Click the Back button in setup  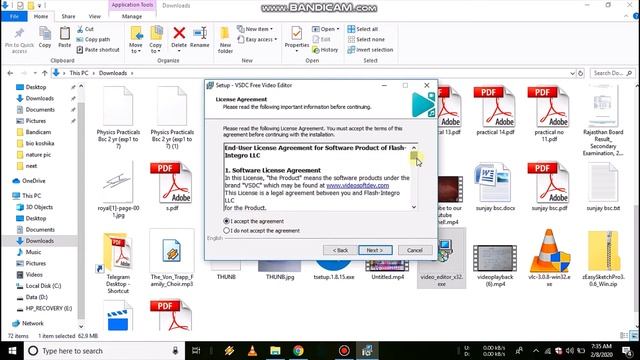click(x=340, y=250)
